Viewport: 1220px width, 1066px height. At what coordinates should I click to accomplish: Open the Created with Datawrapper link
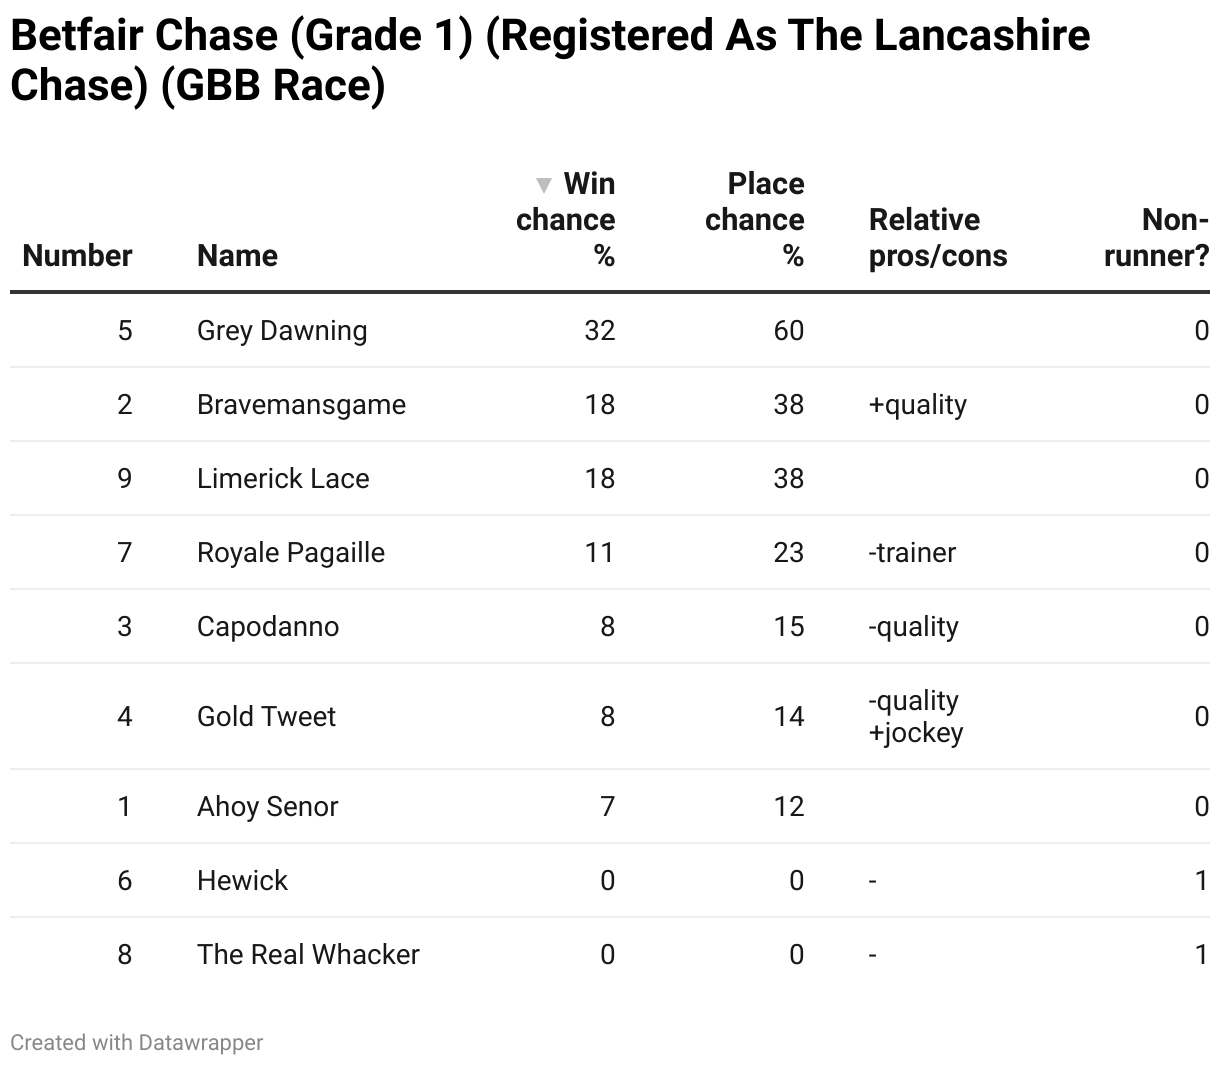(137, 1042)
